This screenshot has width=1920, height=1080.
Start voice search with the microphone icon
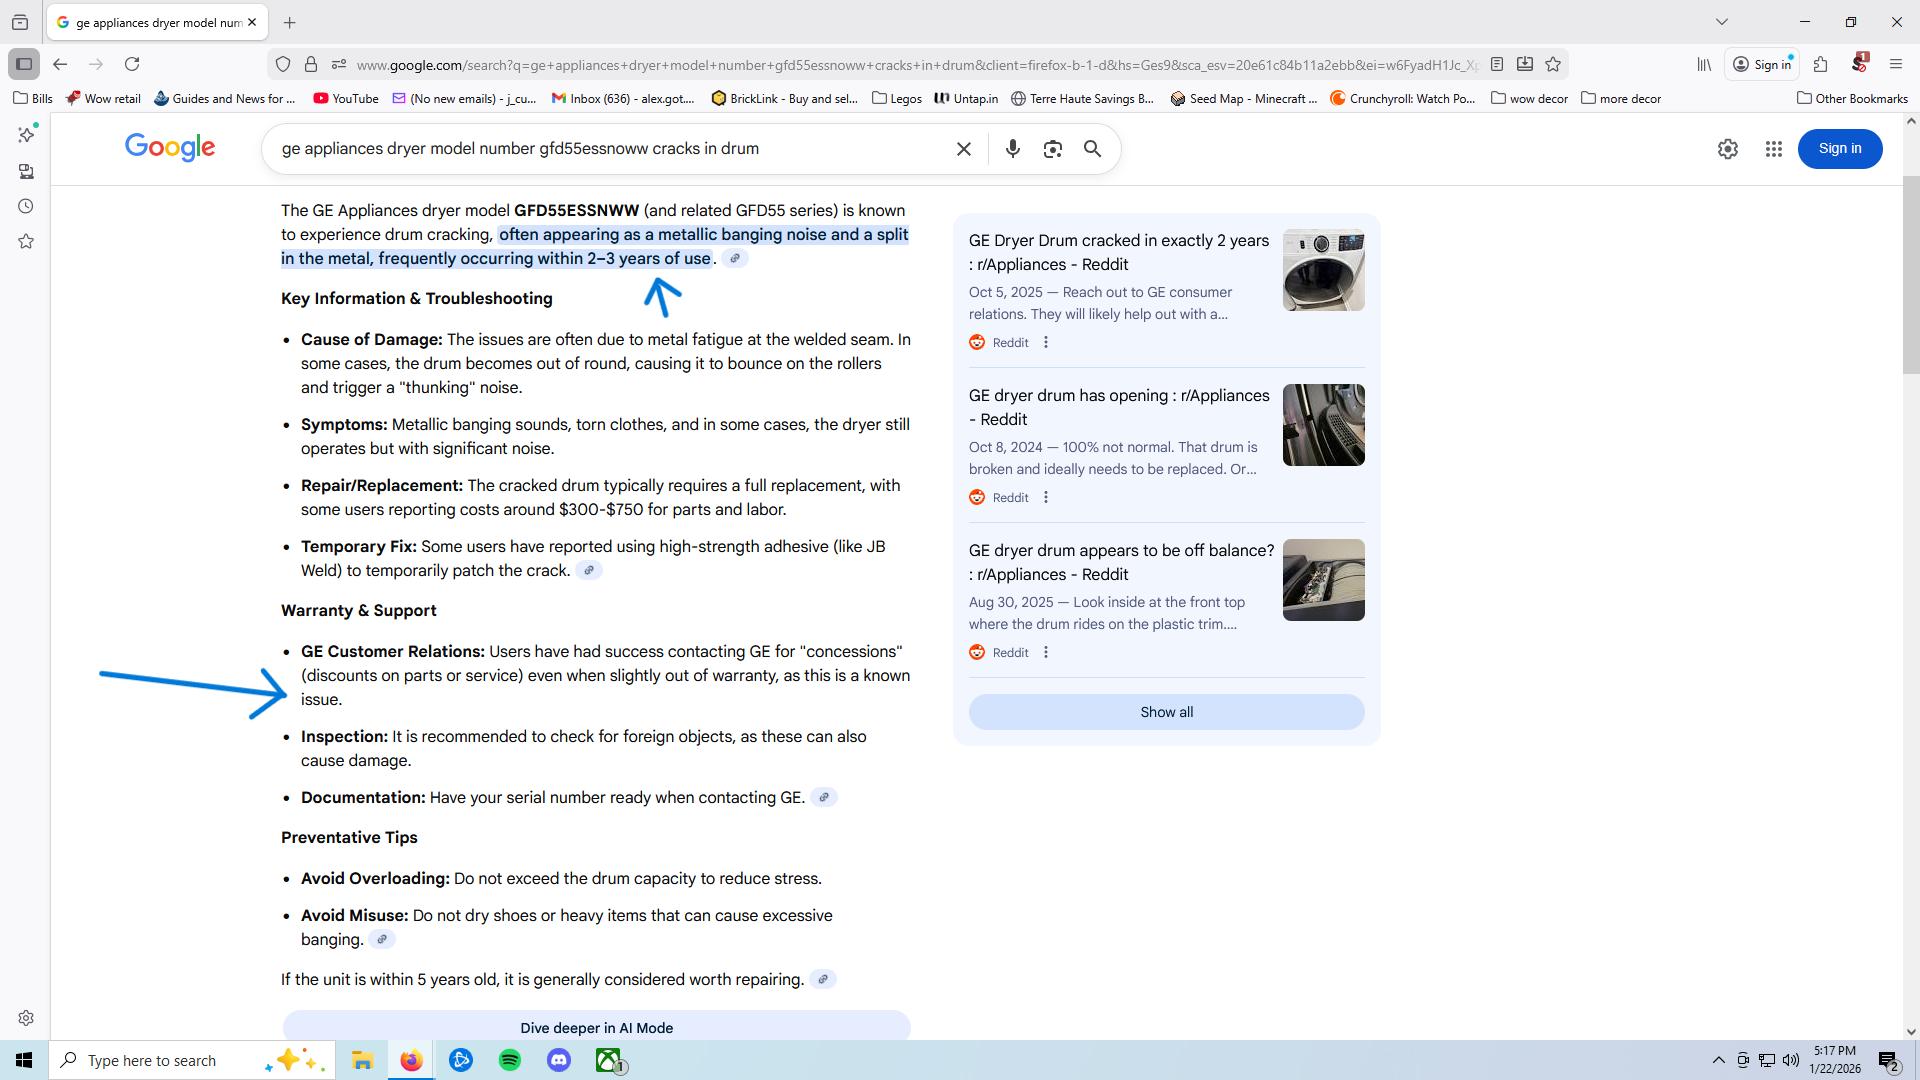(1013, 149)
